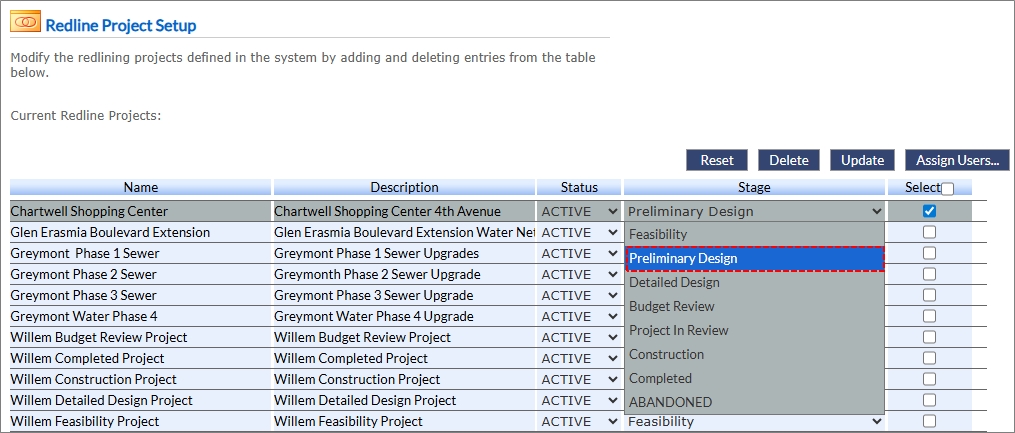Toggle the Select all header checkbox

947,188
